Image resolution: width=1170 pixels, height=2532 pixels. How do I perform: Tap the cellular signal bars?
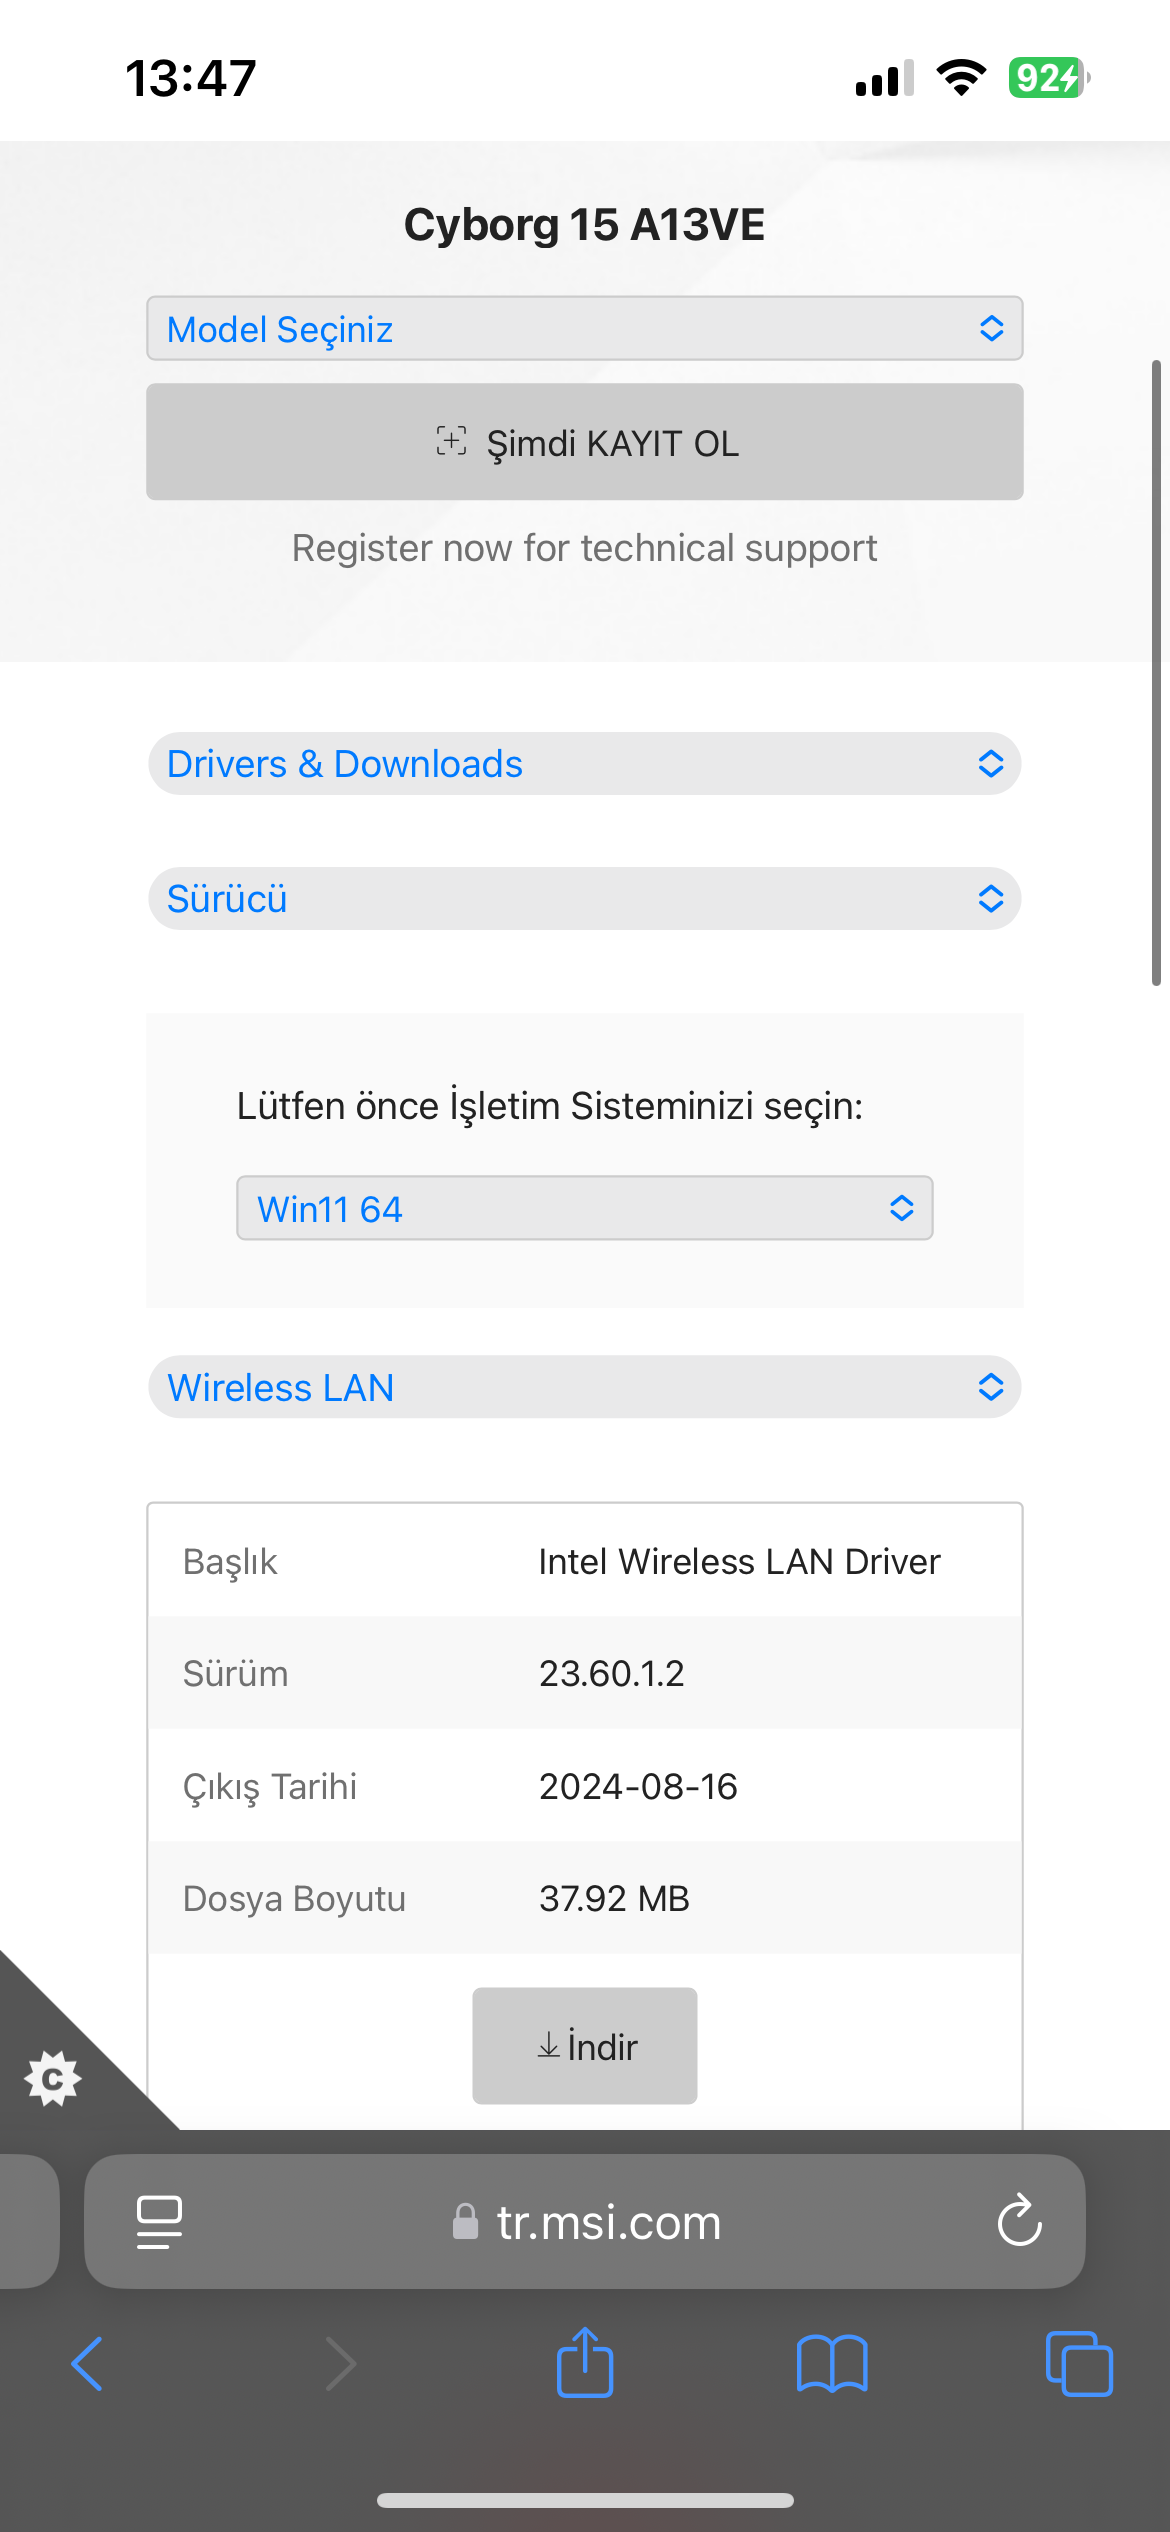click(x=885, y=78)
